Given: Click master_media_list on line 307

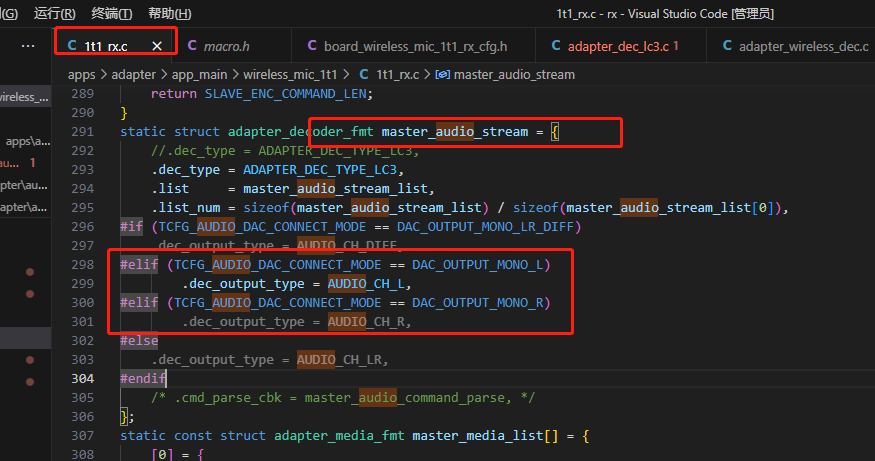Looking at the screenshot, I should tap(478, 435).
